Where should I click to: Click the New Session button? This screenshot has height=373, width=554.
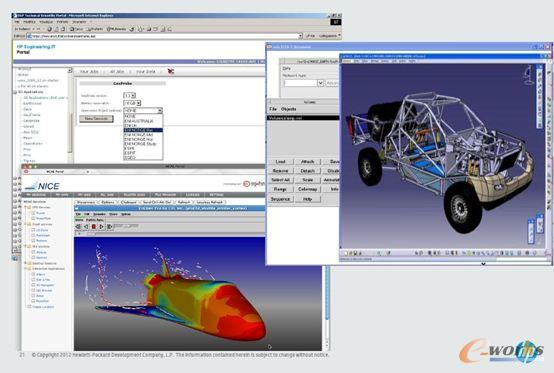tap(96, 119)
